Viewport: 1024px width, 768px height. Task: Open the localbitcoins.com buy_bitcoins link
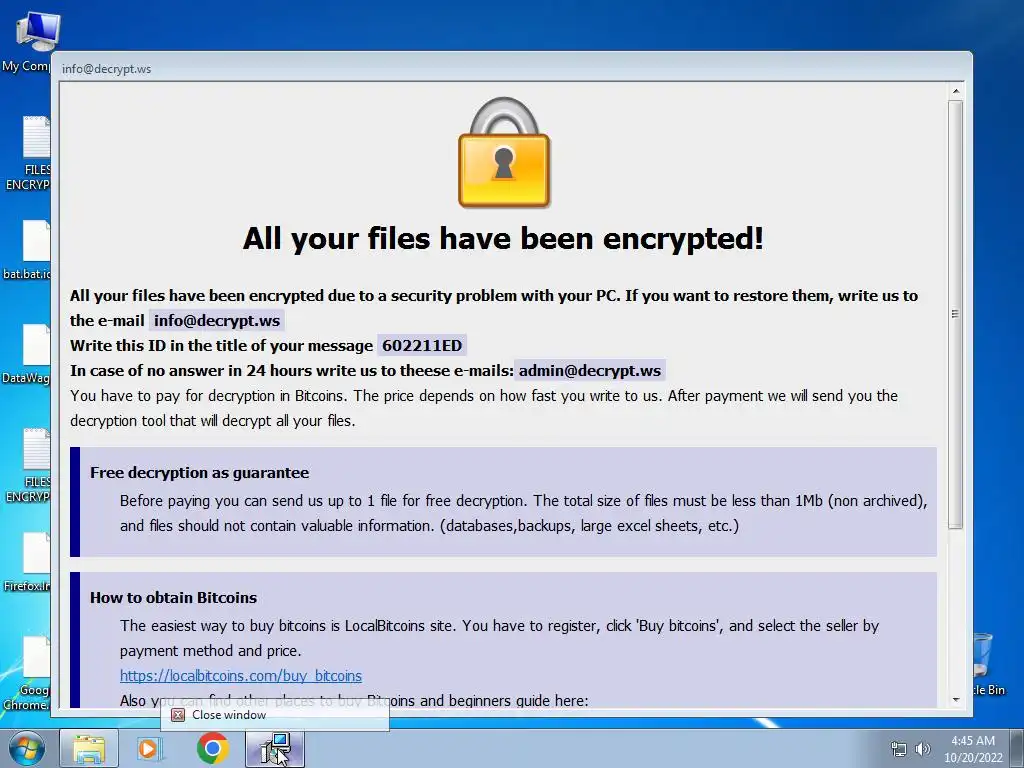click(240, 675)
